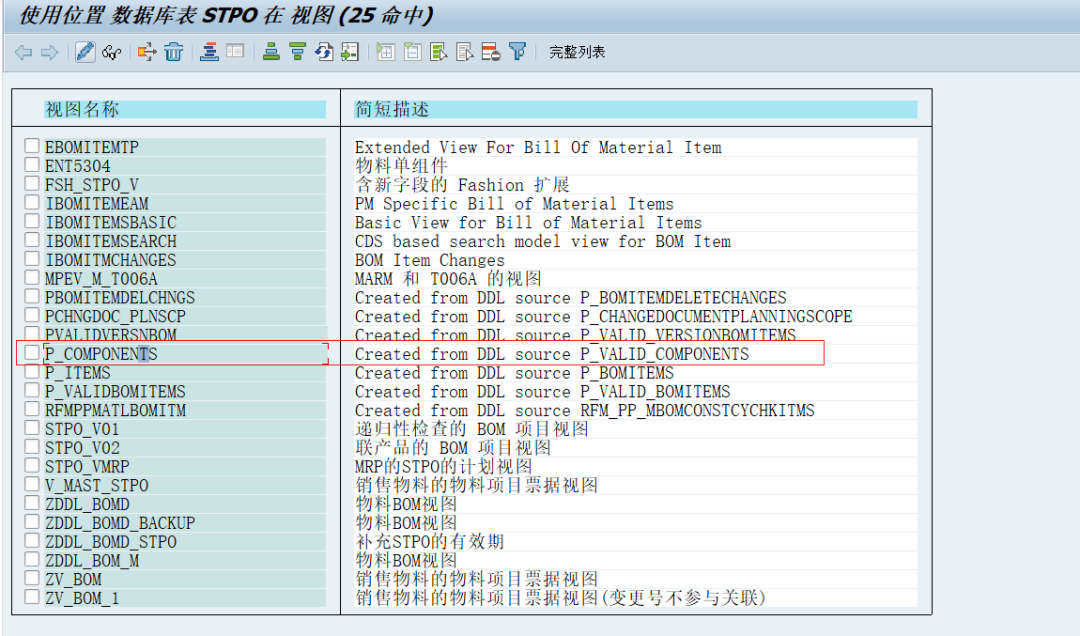1080x636 pixels.
Task: Click the gray two-column details icon
Action: (236, 52)
